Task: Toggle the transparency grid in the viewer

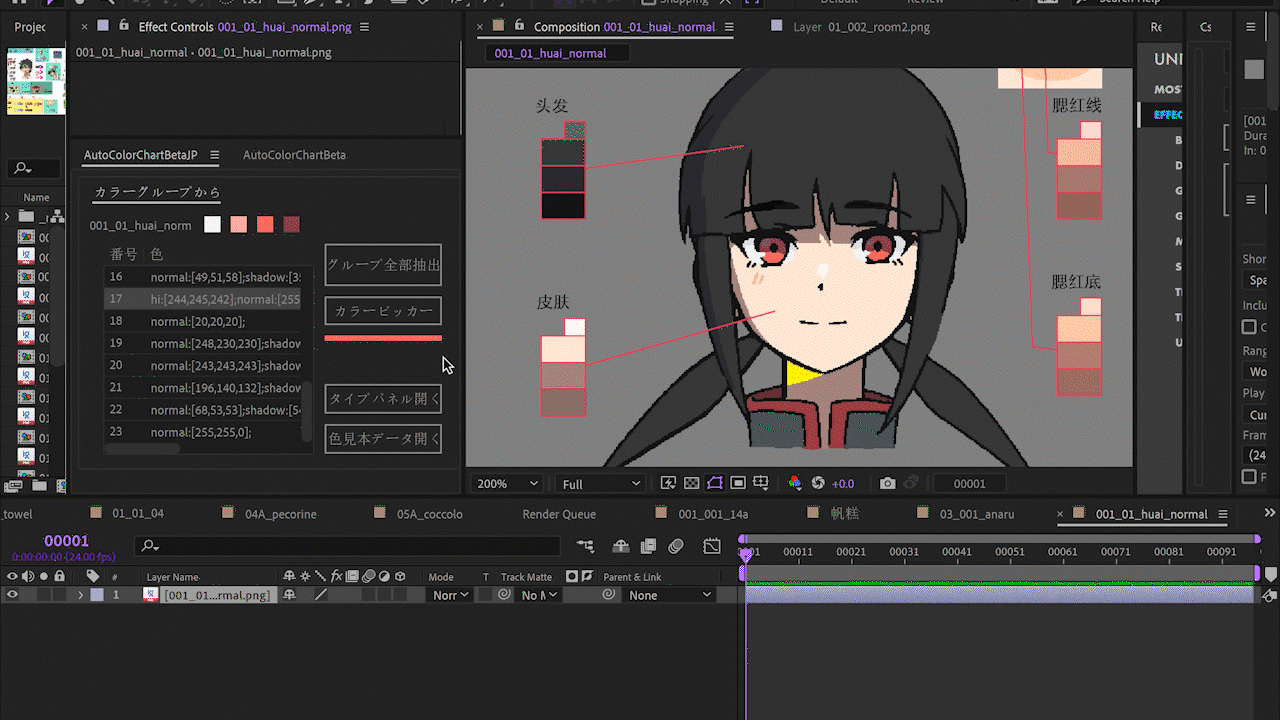Action: click(x=691, y=483)
